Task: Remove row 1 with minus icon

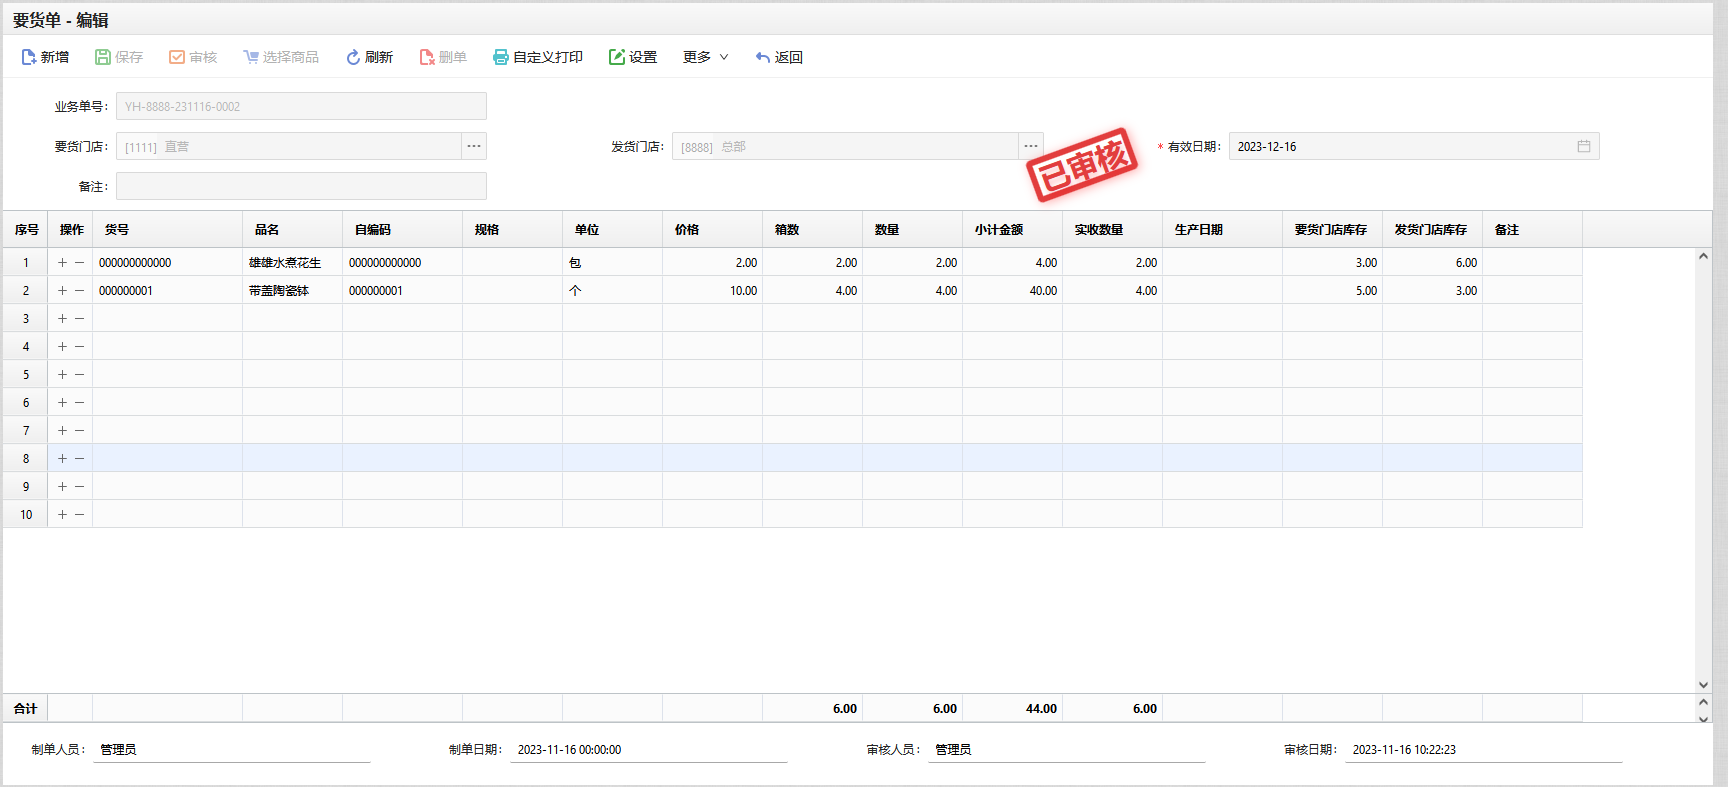Action: [x=80, y=262]
